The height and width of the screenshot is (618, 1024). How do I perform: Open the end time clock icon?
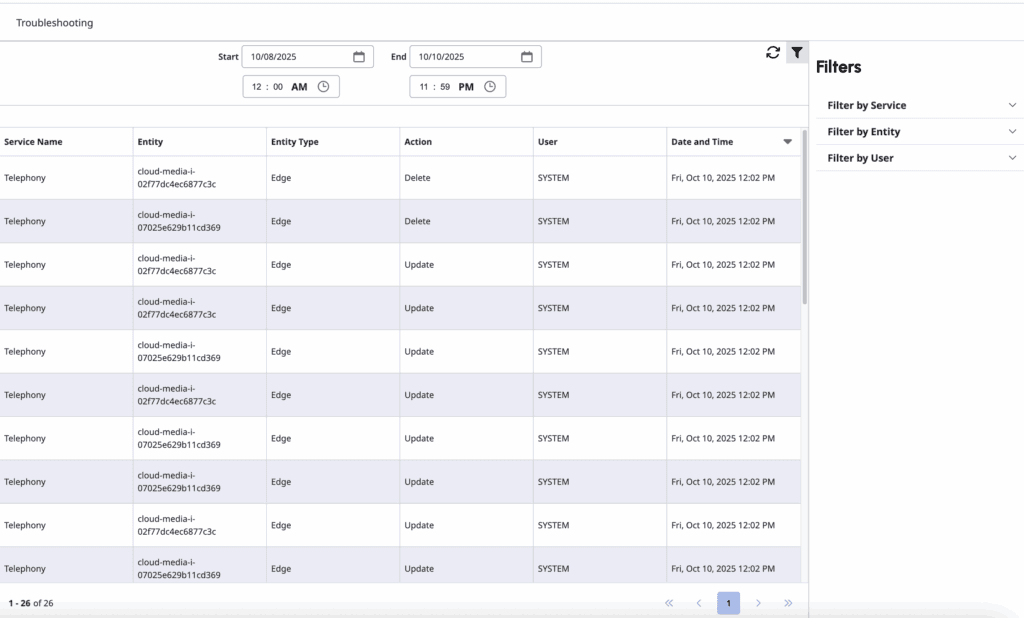[489, 86]
